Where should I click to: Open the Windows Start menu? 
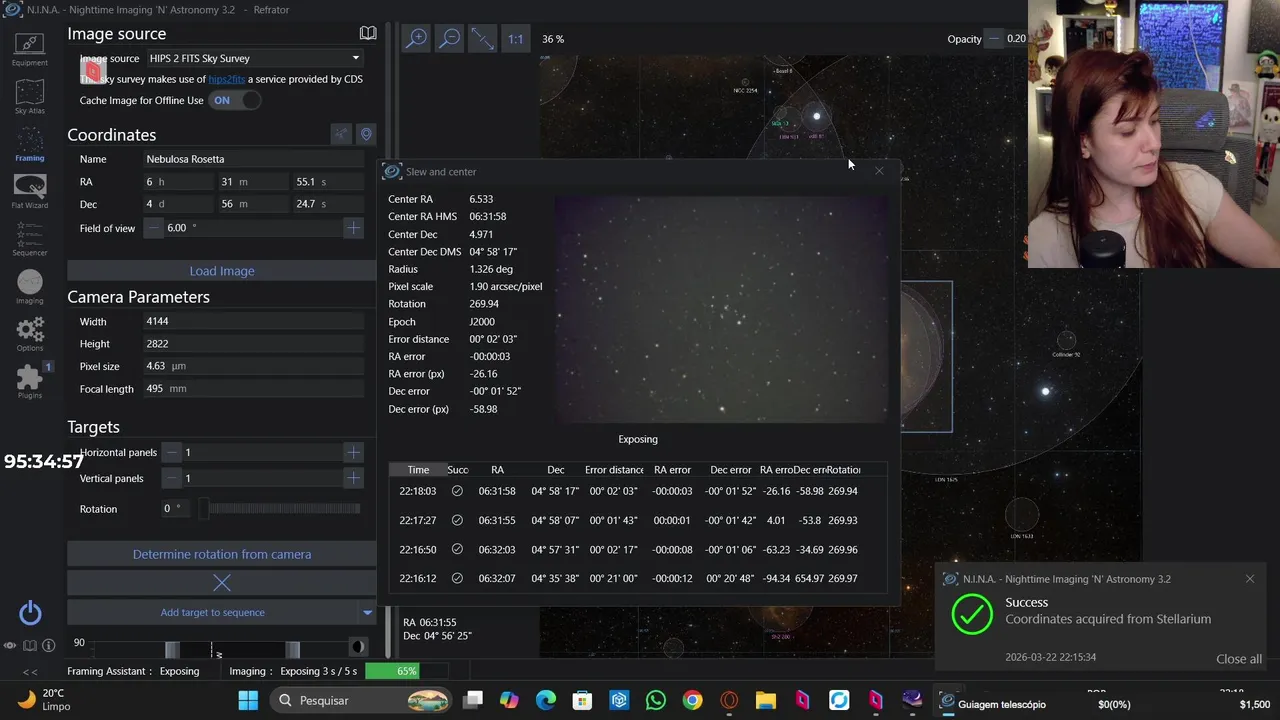click(248, 701)
